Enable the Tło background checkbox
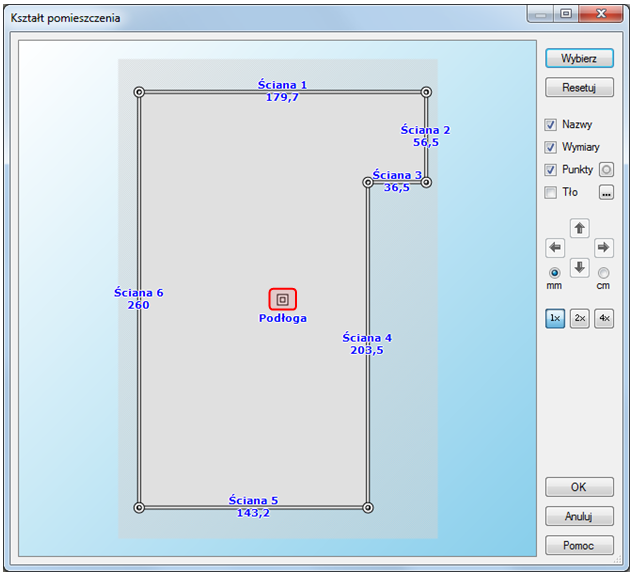The width and height of the screenshot is (634, 577). pos(551,192)
